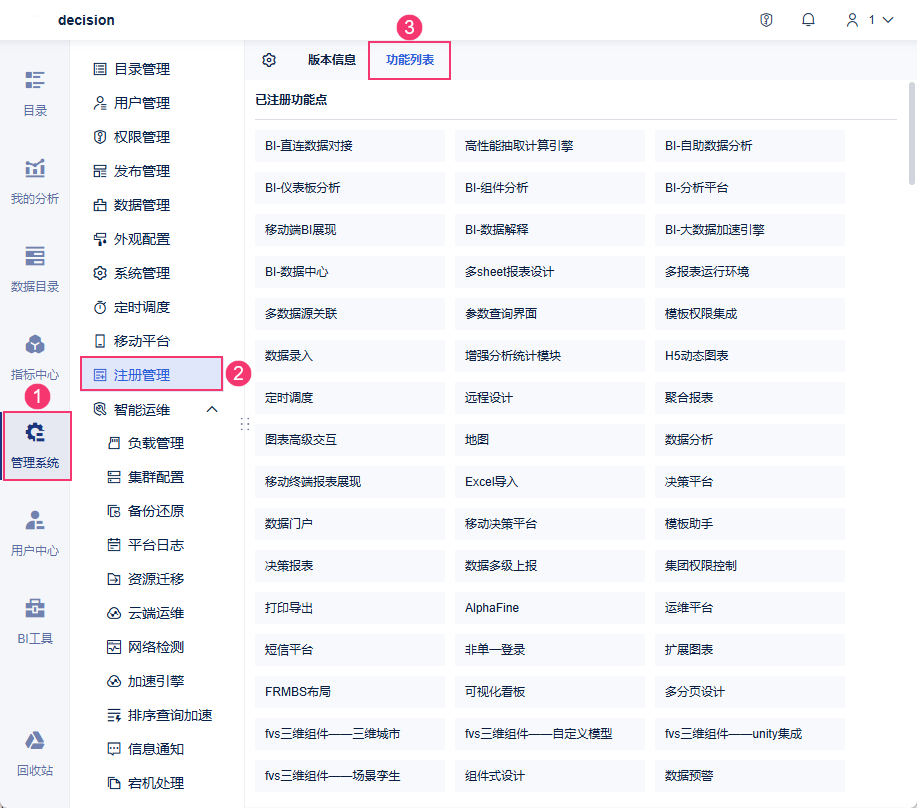
Task: Collapse the 智能运维 menu group
Action: pos(212,409)
